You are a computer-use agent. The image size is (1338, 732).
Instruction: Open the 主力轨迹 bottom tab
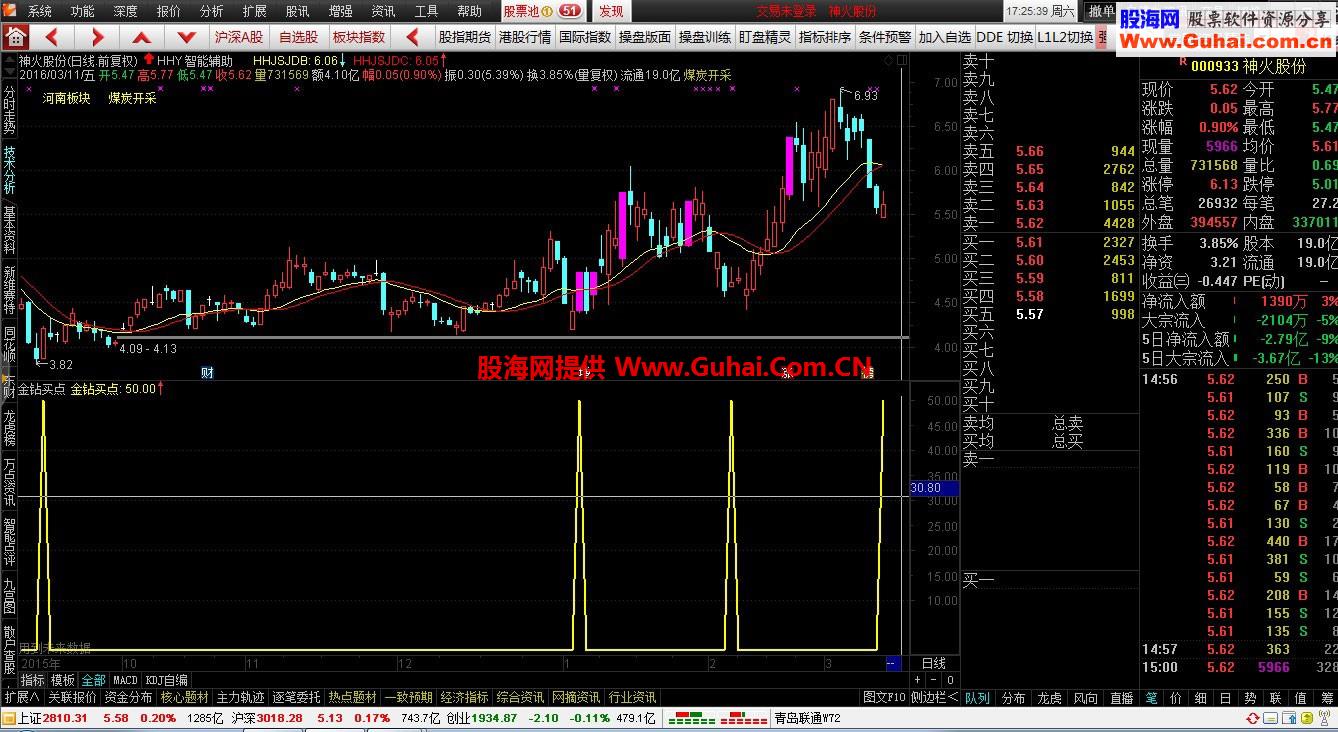[x=241, y=697]
